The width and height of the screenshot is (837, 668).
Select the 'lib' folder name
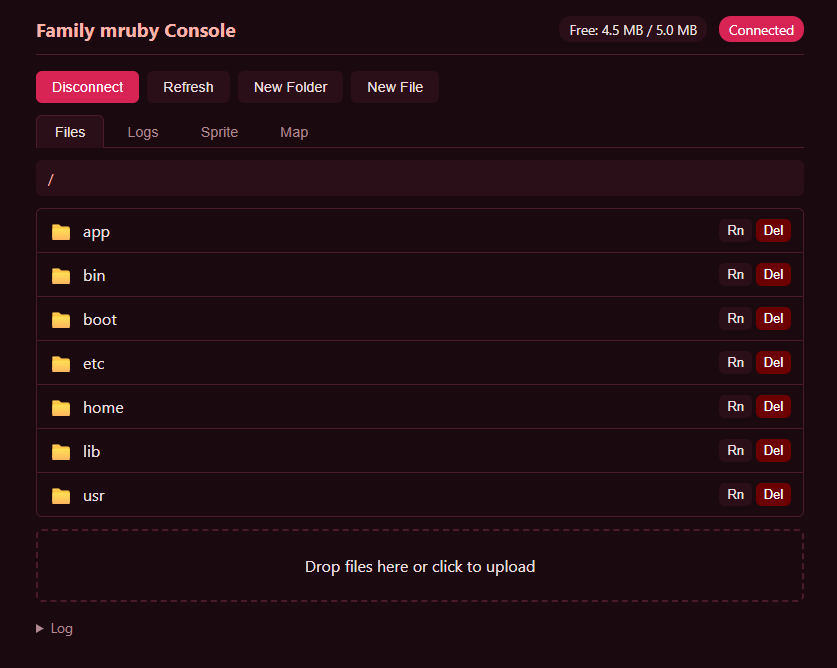pos(91,452)
